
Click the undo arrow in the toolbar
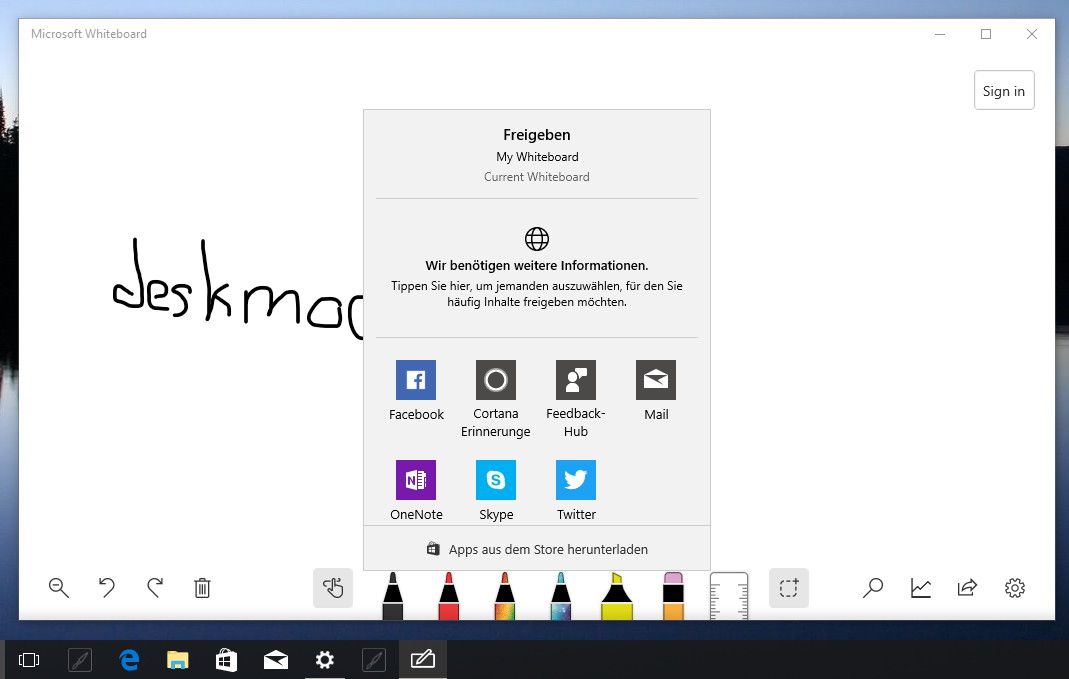[x=106, y=588]
